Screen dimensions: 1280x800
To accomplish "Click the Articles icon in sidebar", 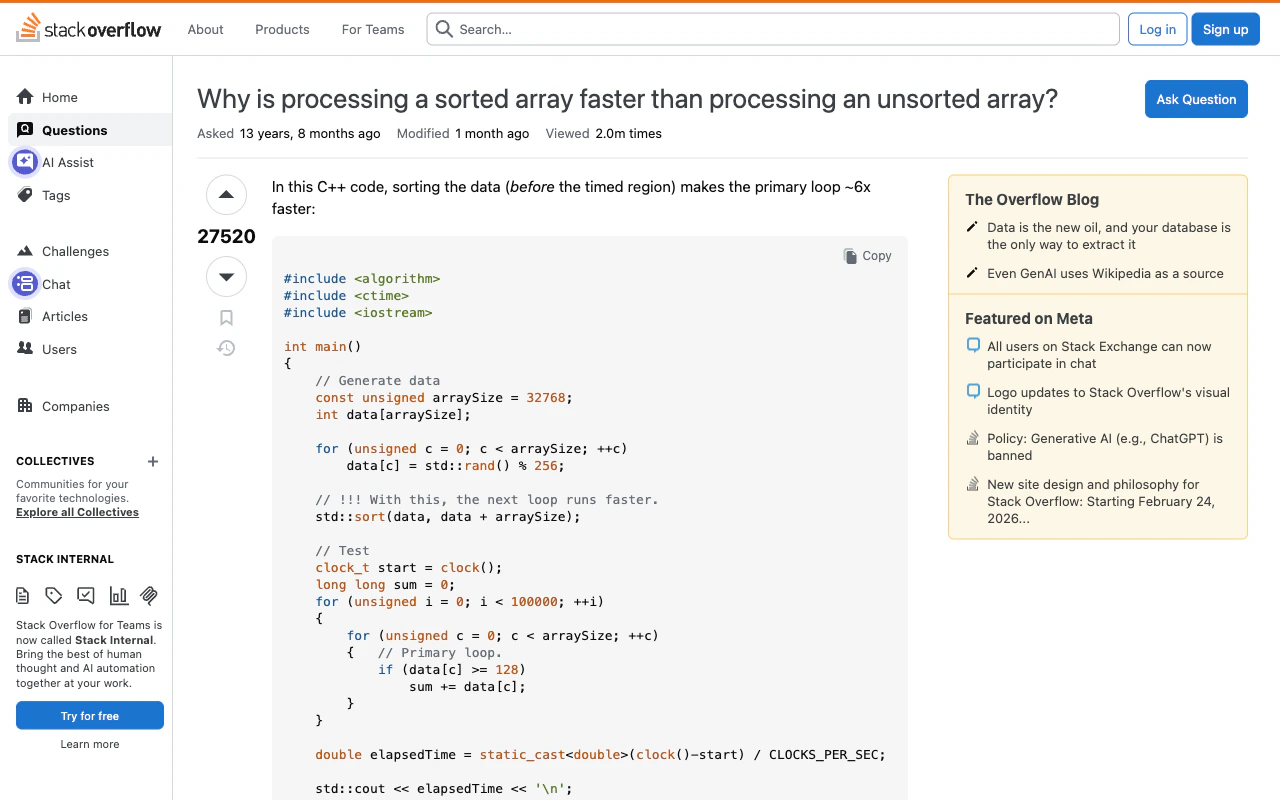I will pos(25,316).
